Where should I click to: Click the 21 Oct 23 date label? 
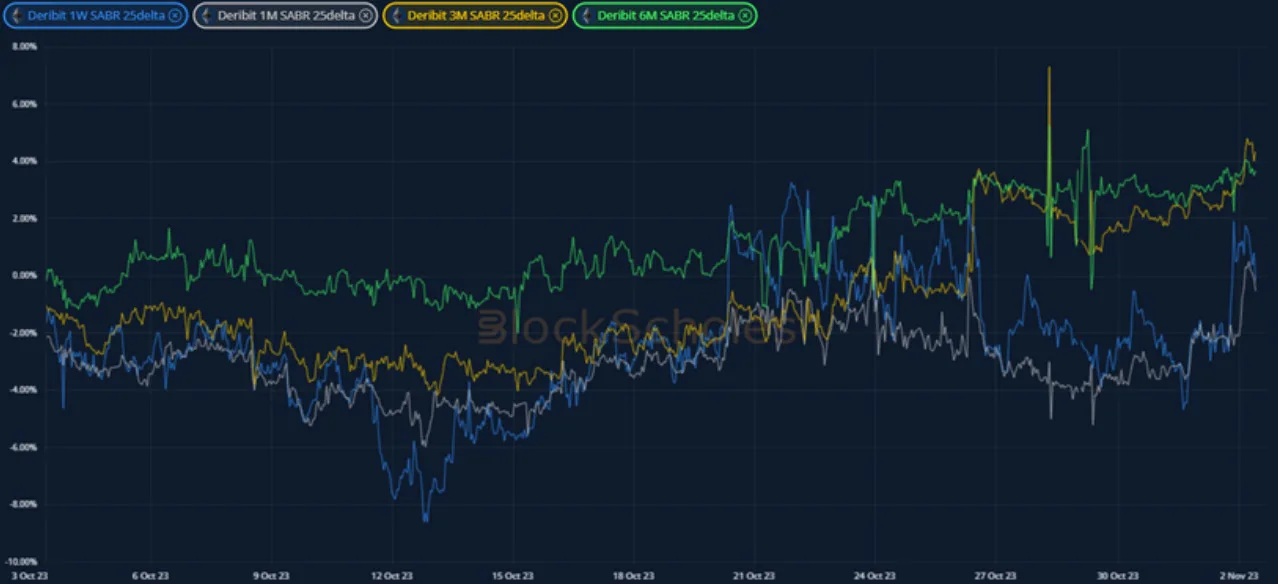[x=754, y=576]
